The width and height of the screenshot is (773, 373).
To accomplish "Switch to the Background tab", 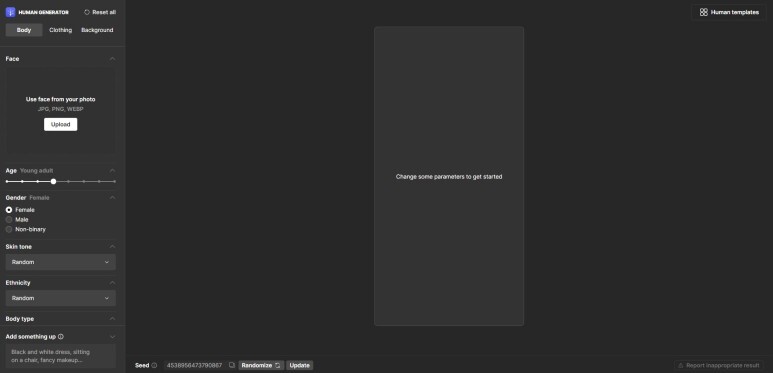I will coord(97,30).
